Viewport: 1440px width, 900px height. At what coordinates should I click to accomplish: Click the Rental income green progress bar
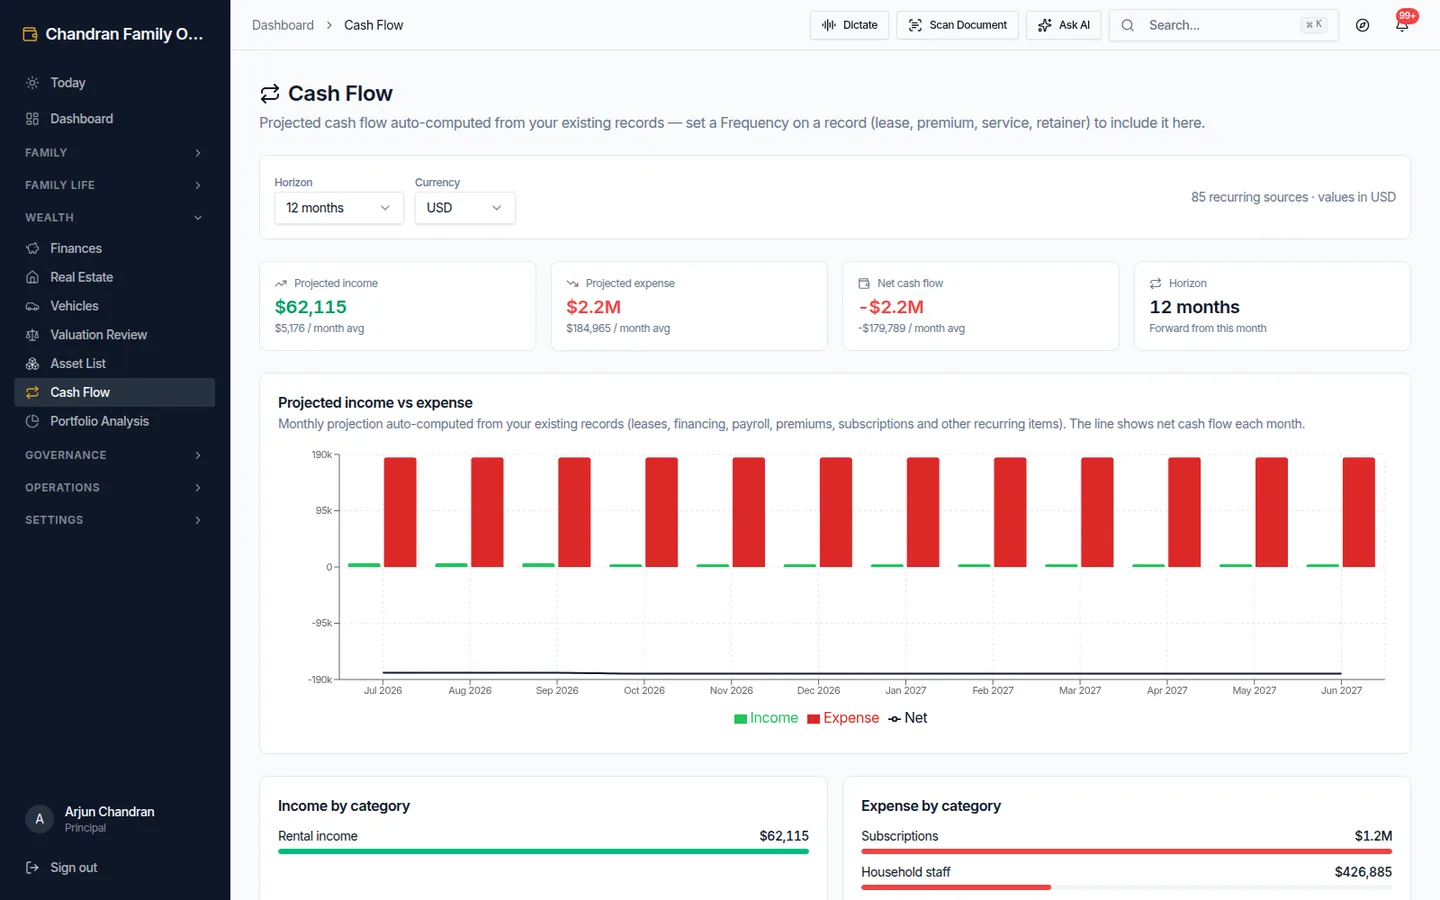click(543, 851)
